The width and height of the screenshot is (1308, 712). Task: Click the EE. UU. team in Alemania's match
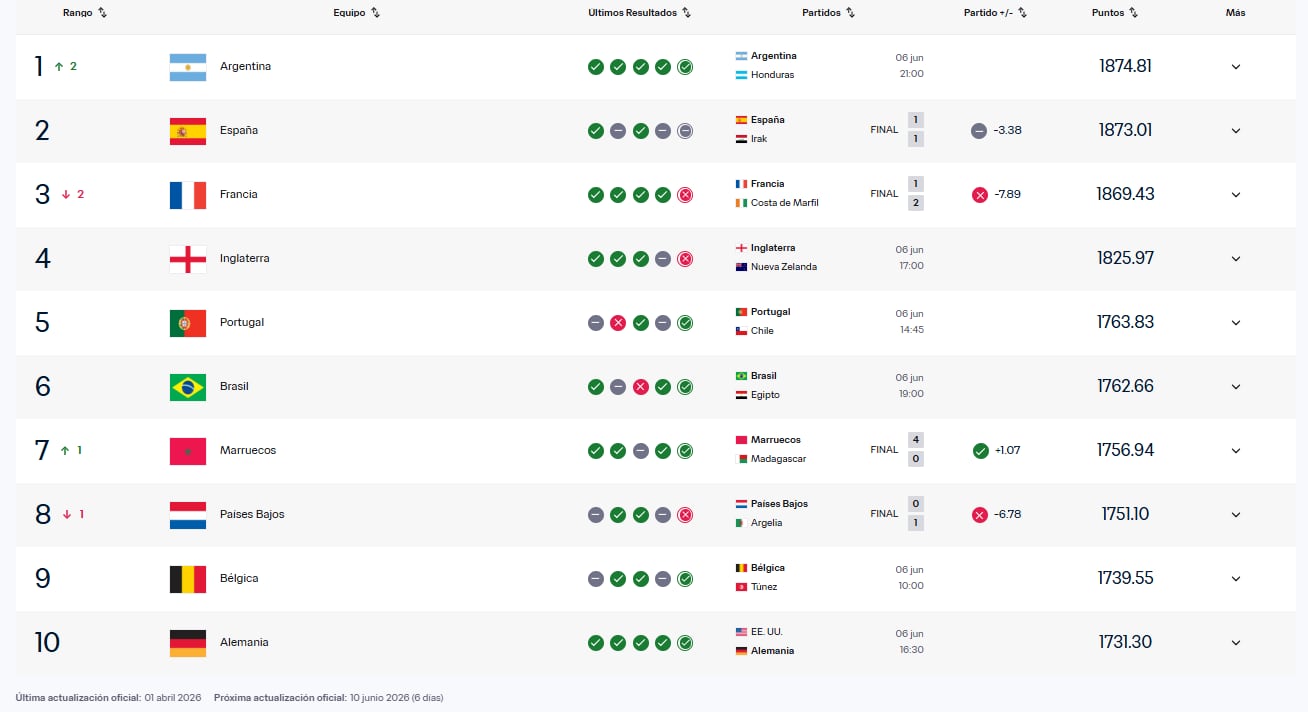click(767, 632)
